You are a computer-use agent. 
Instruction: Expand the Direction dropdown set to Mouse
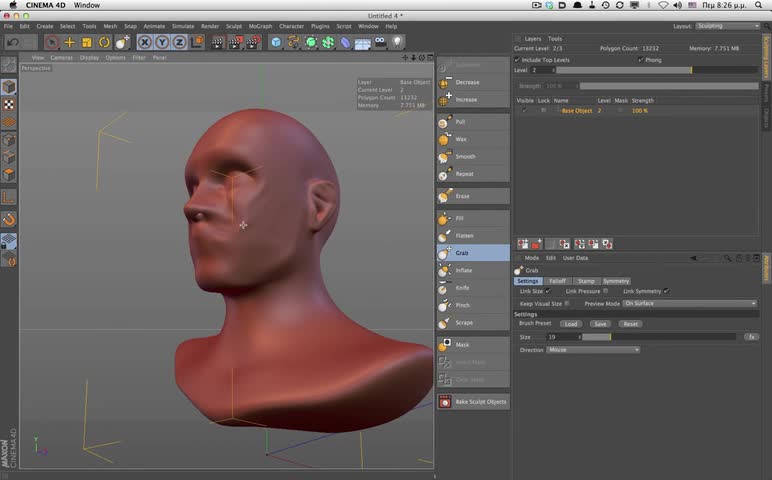coord(593,350)
